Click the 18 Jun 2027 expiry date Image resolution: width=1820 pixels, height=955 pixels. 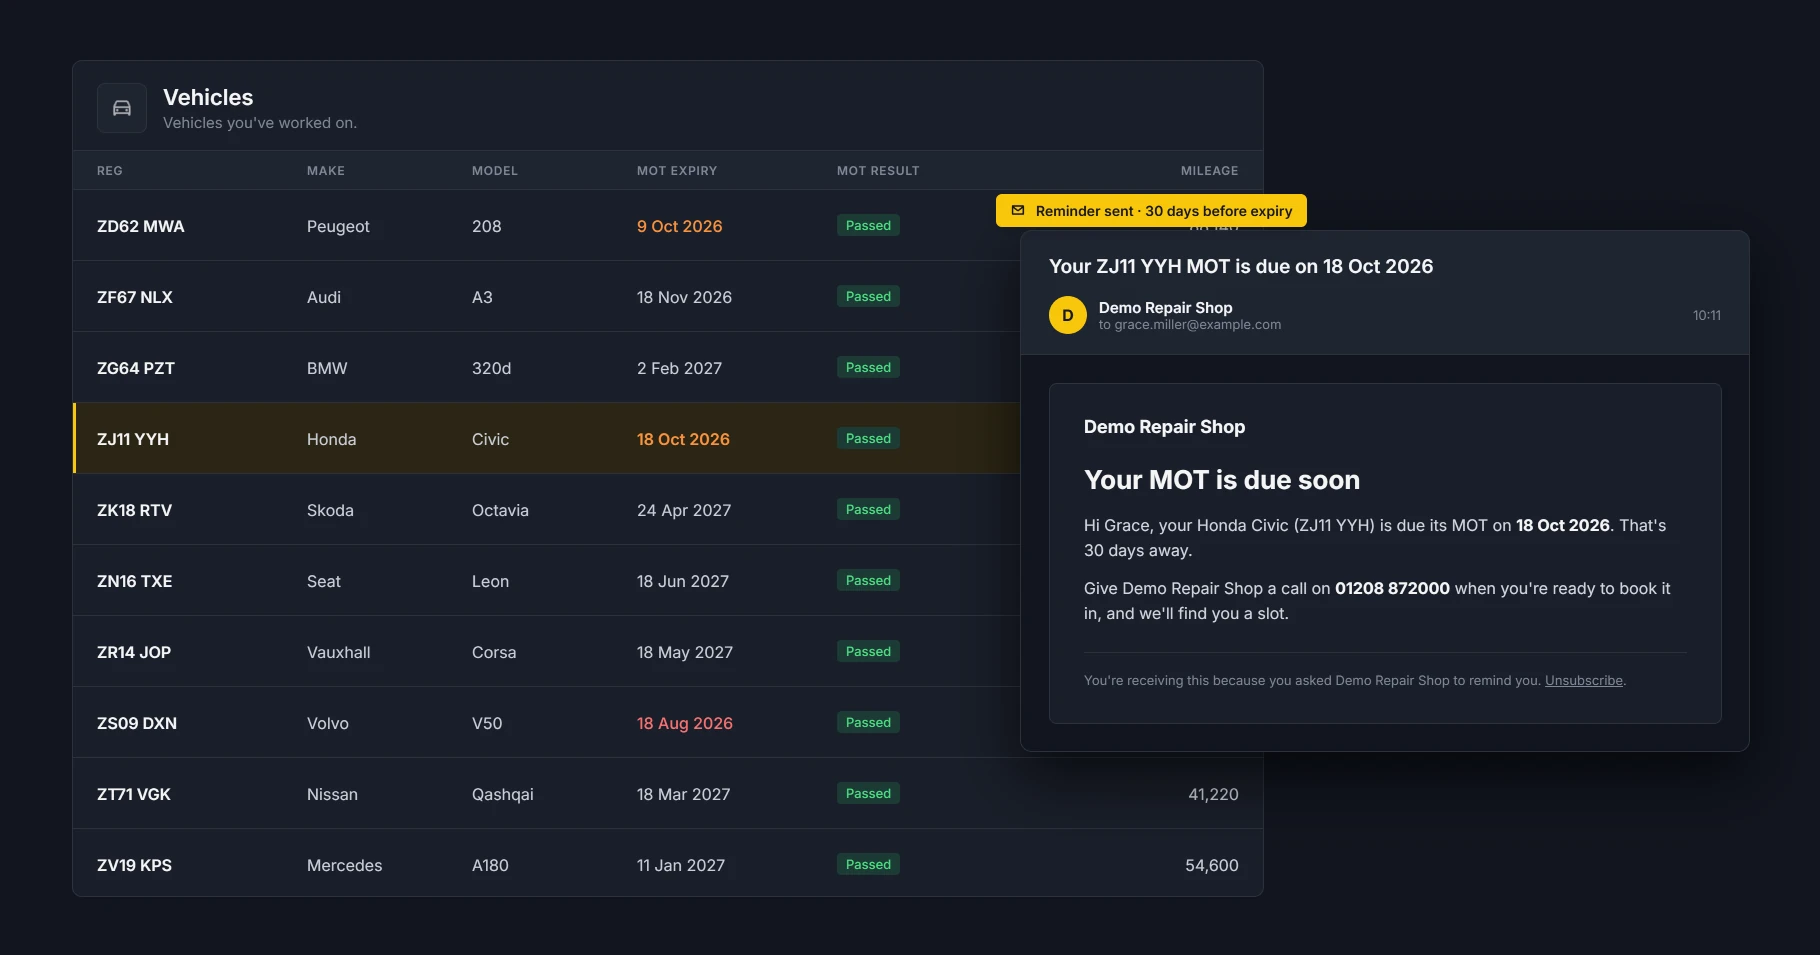(683, 581)
